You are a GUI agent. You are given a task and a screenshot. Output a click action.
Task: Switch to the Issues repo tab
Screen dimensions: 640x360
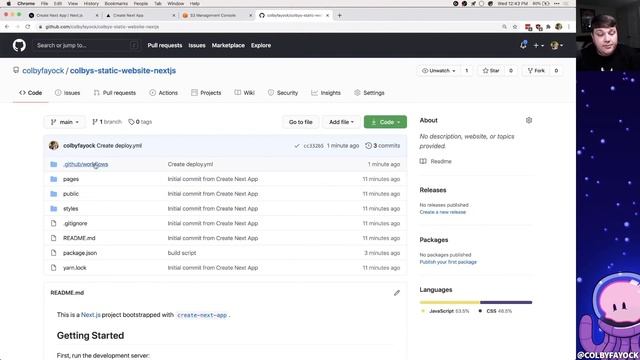pyautogui.click(x=67, y=93)
